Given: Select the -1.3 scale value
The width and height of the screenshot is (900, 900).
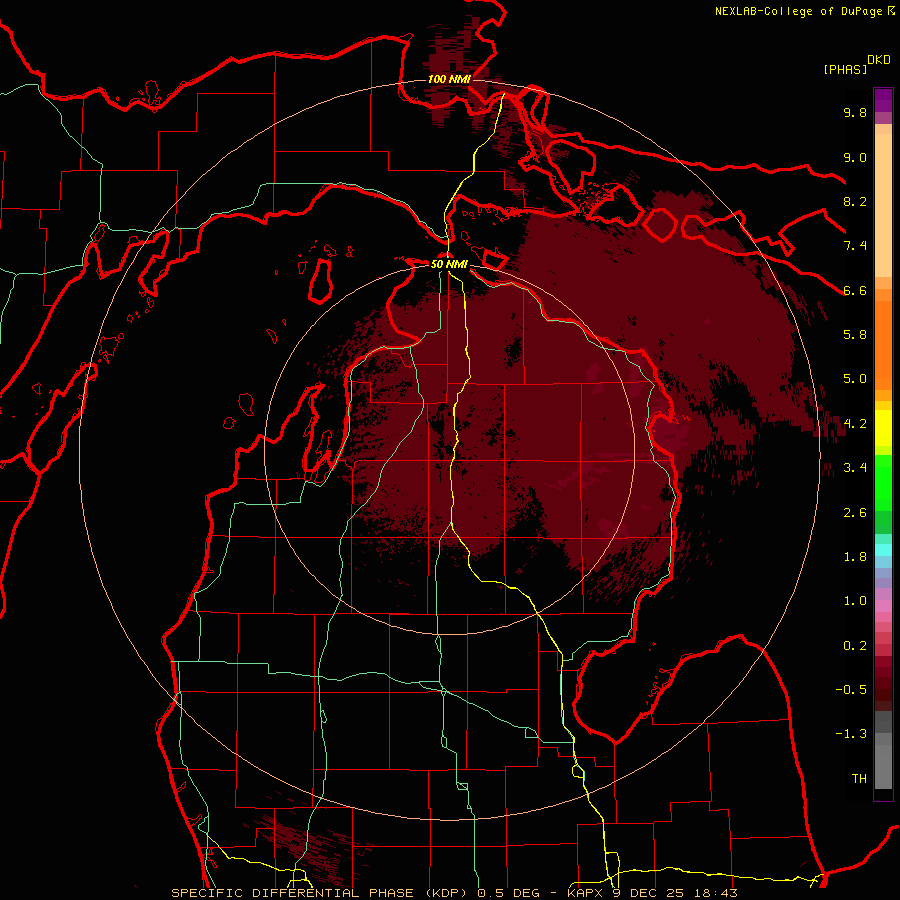Looking at the screenshot, I should pos(851,734).
